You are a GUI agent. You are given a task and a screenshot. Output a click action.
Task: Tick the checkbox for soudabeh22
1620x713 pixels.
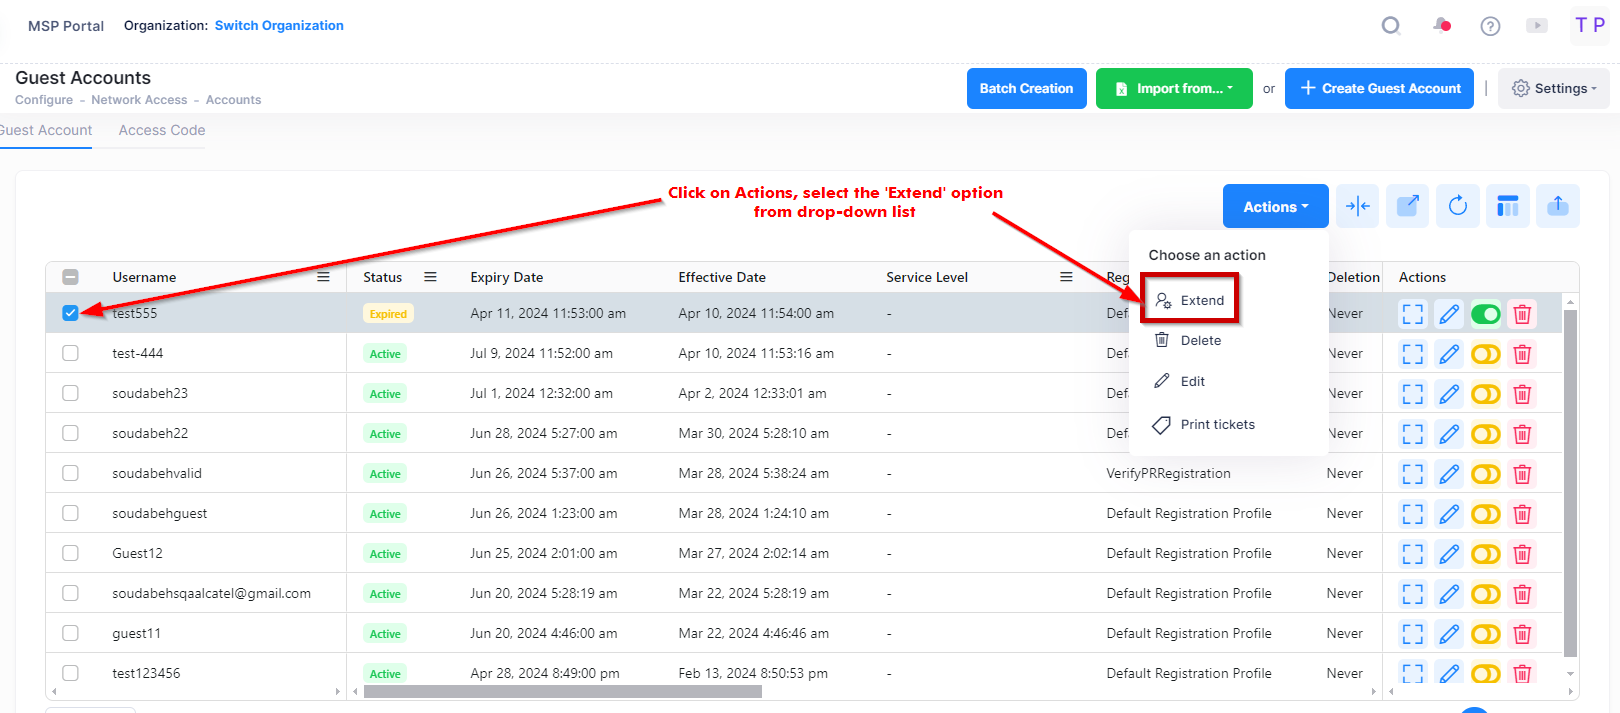(70, 433)
